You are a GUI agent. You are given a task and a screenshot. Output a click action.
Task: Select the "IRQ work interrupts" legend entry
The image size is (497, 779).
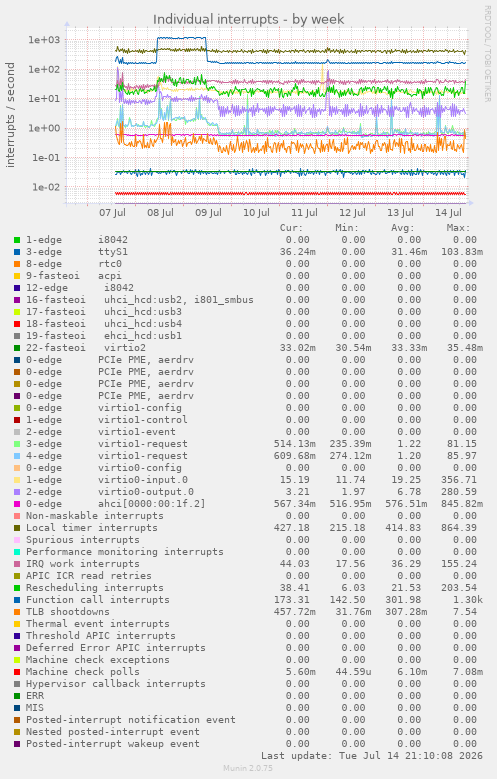click(83, 564)
